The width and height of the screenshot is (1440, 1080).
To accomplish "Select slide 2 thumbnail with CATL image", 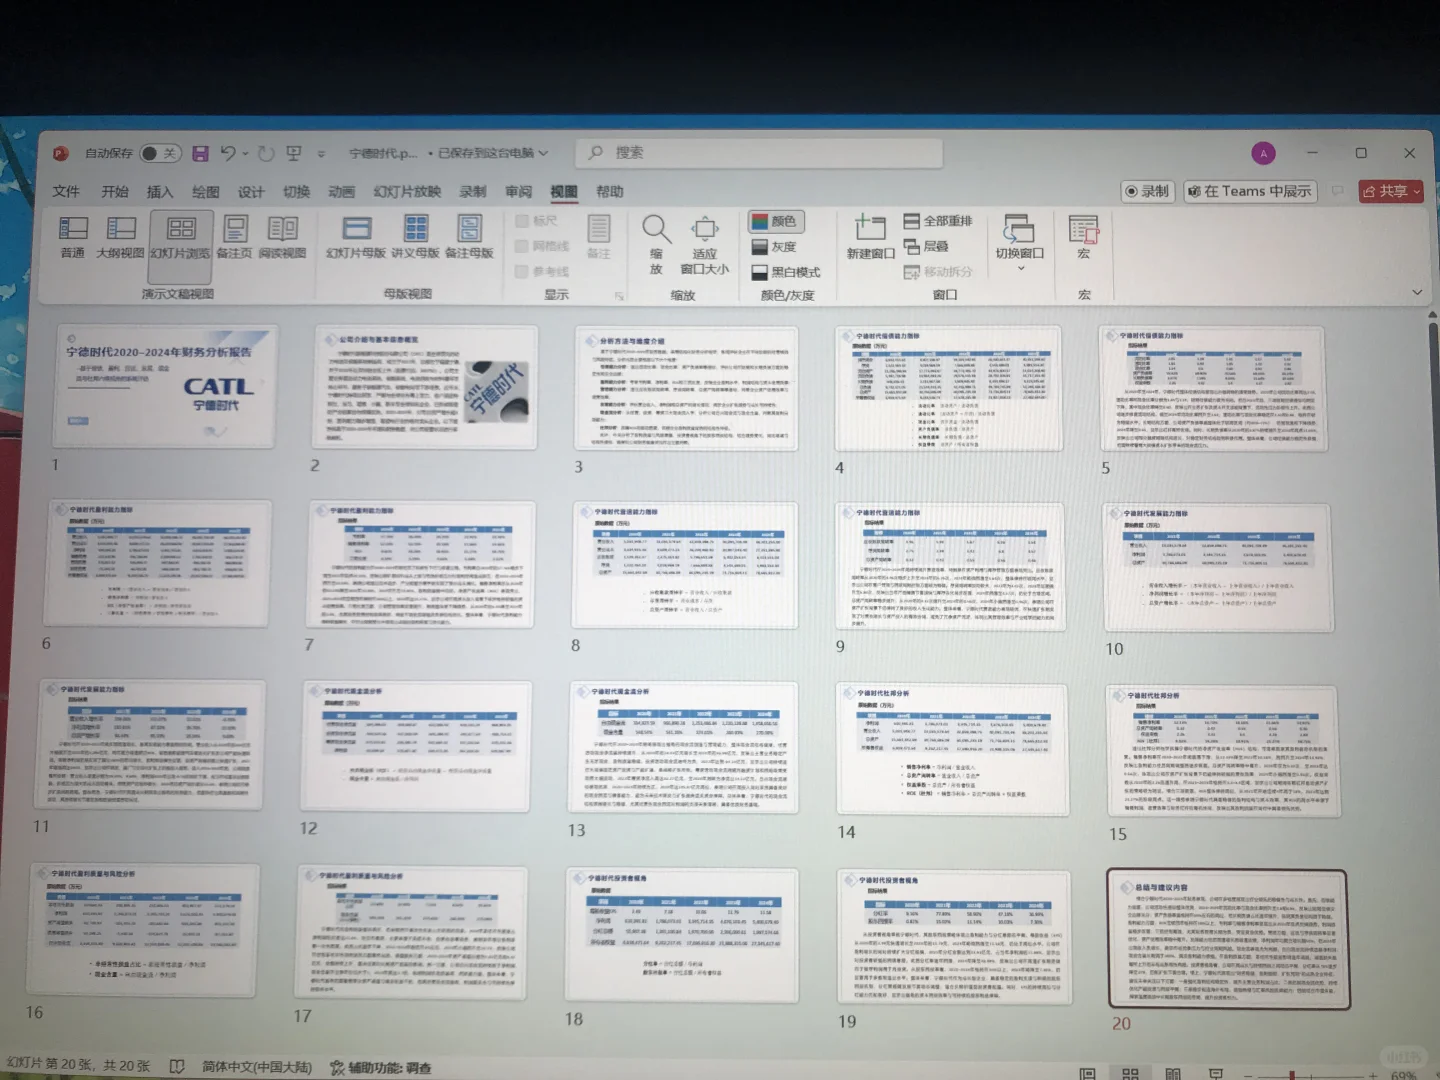I will click(x=425, y=386).
